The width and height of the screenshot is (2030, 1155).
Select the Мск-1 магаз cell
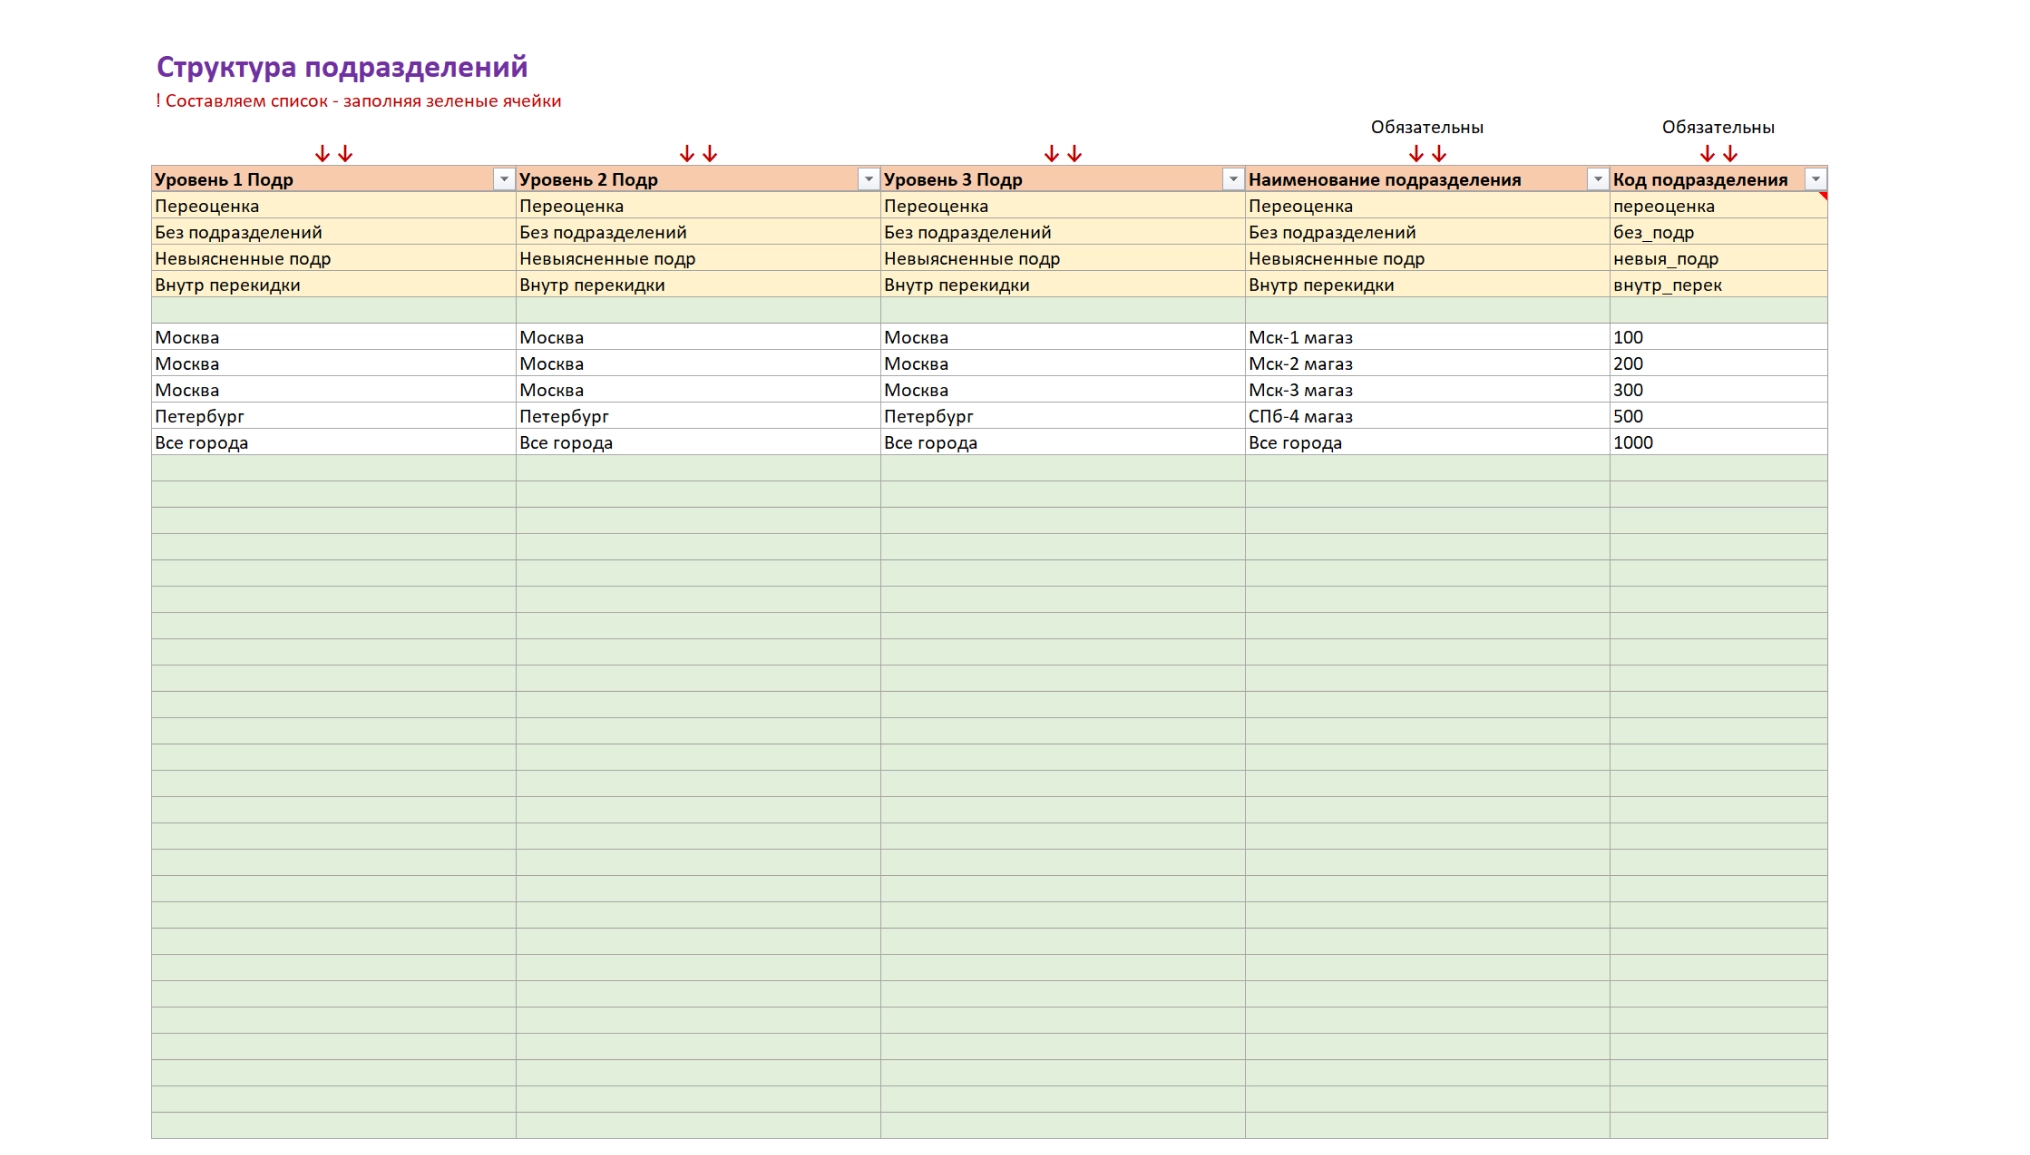[1427, 337]
